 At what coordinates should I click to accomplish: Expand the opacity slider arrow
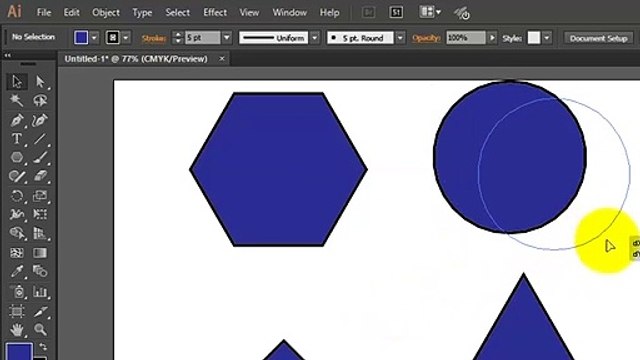click(492, 38)
